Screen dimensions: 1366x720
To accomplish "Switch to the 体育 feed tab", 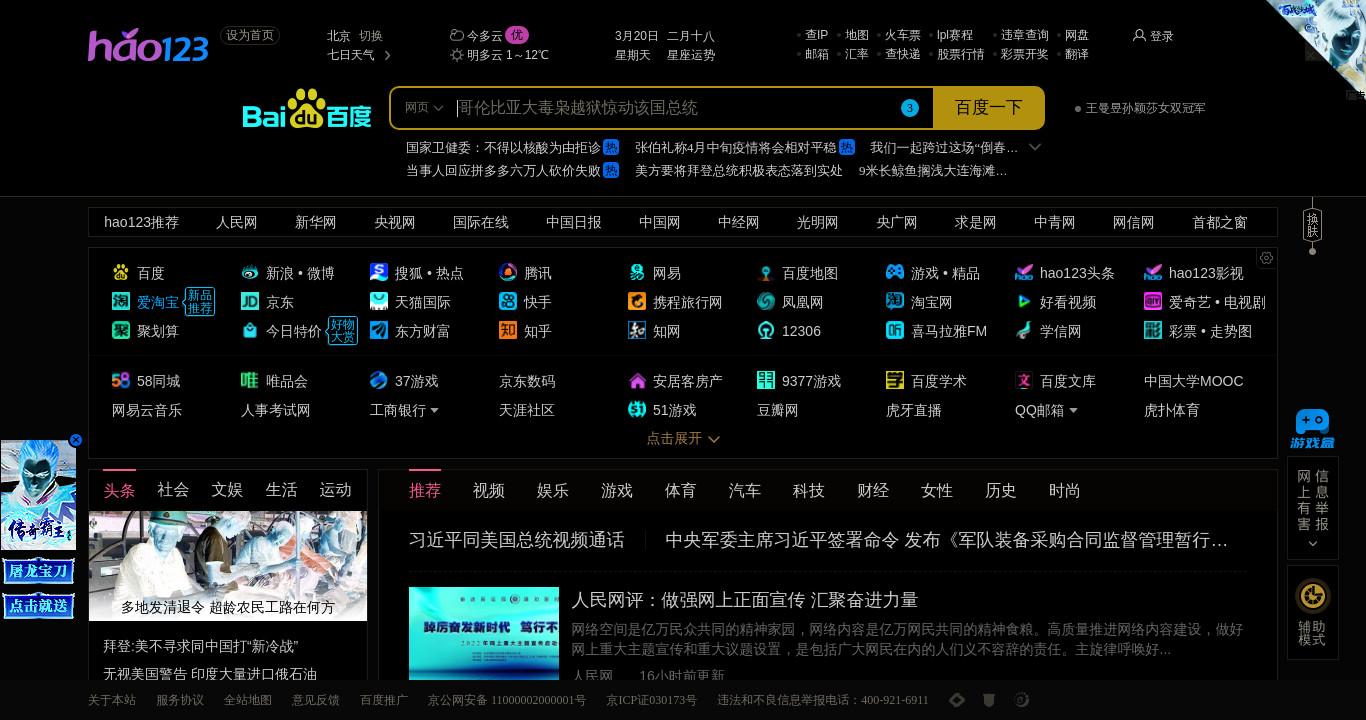I will pyautogui.click(x=680, y=490).
